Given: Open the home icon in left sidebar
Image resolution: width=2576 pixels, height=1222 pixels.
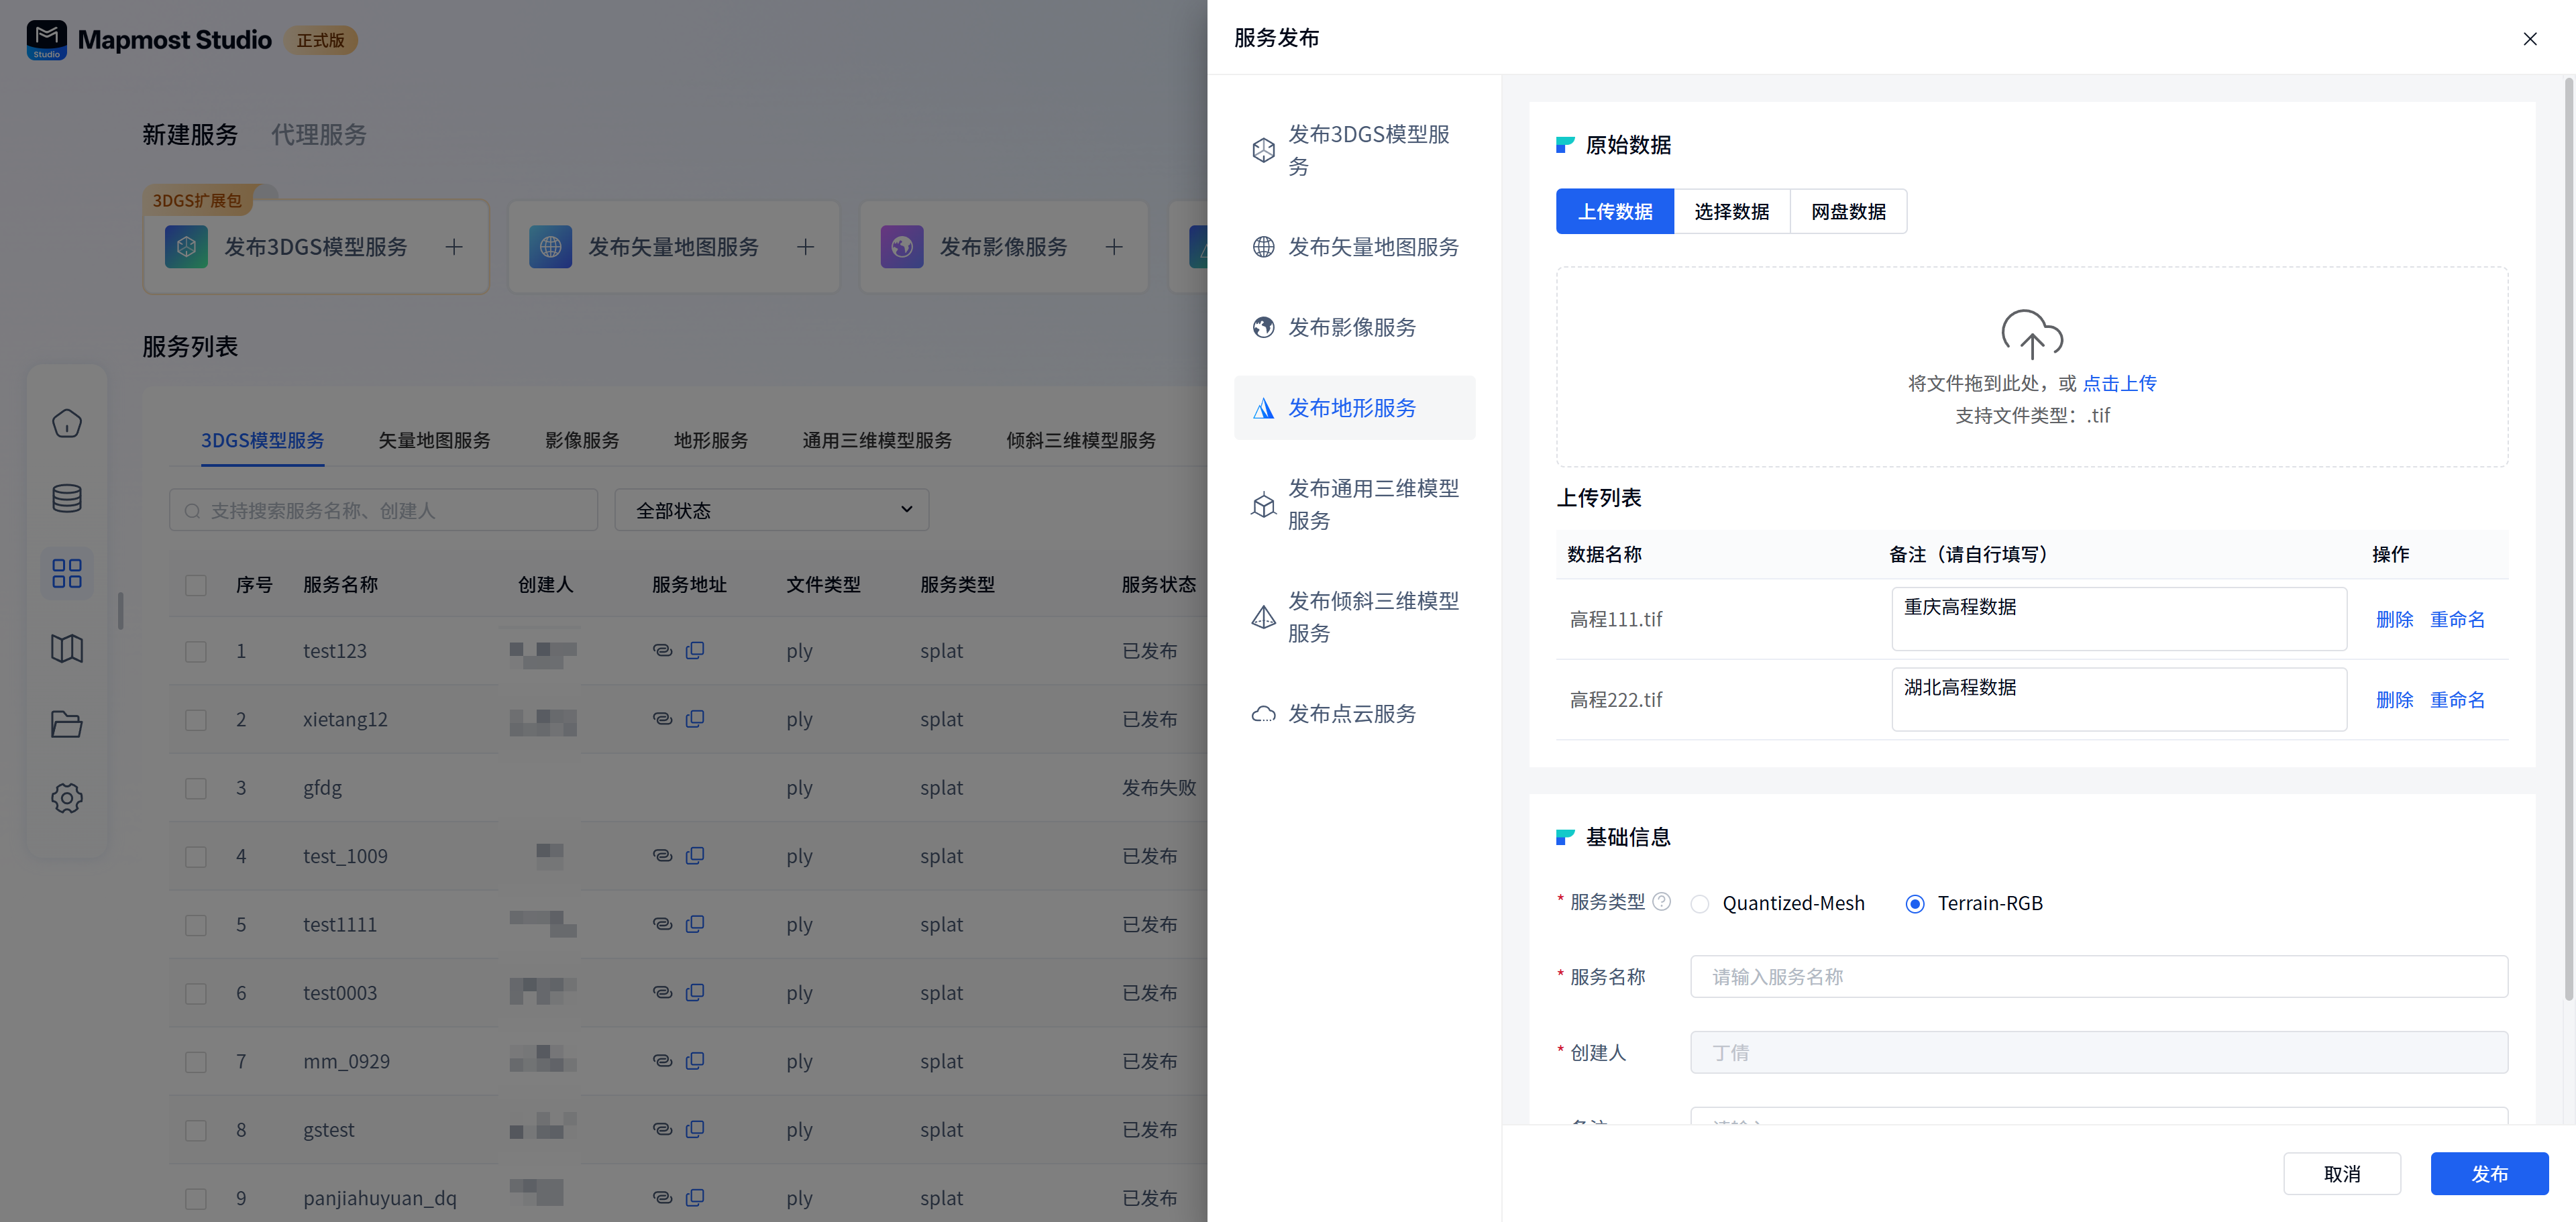Looking at the screenshot, I should pos(67,423).
